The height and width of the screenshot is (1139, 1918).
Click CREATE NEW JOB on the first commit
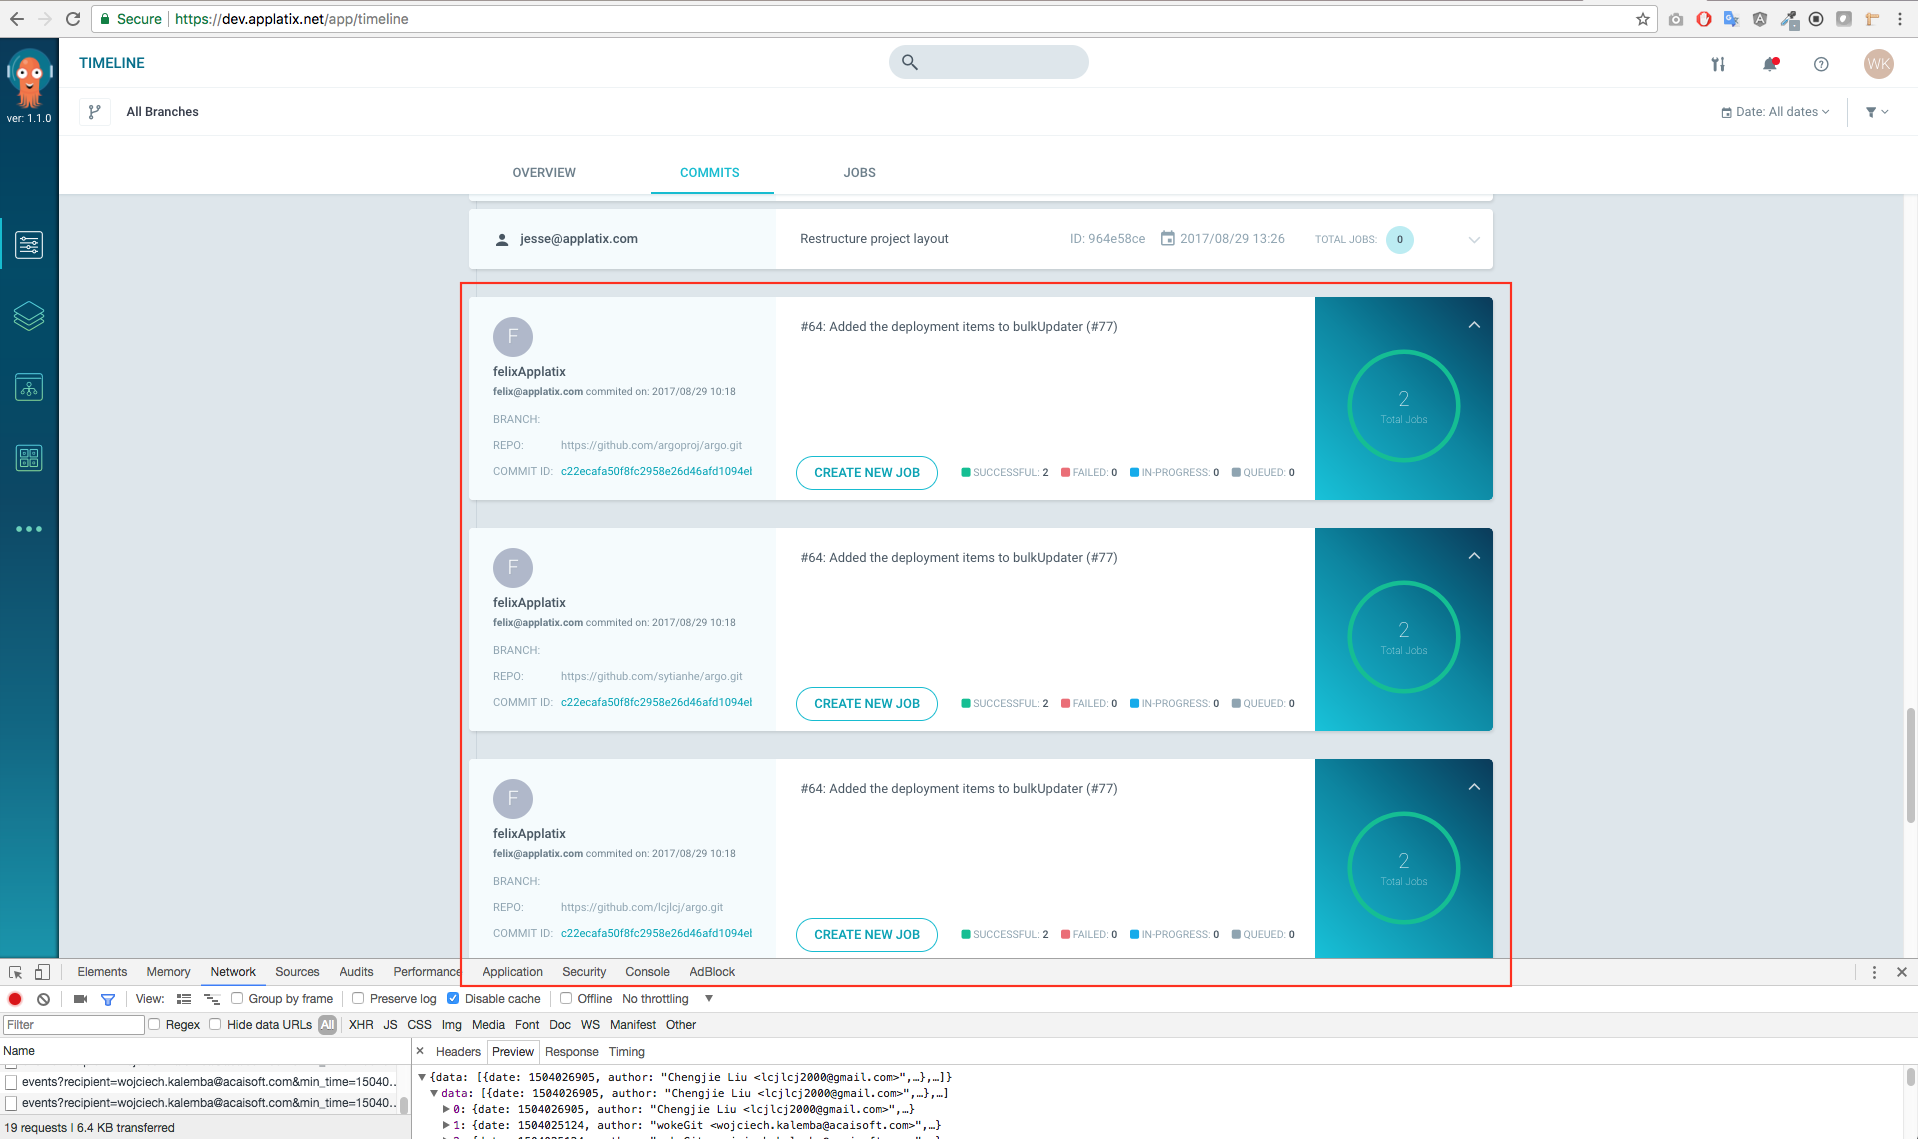tap(866, 472)
